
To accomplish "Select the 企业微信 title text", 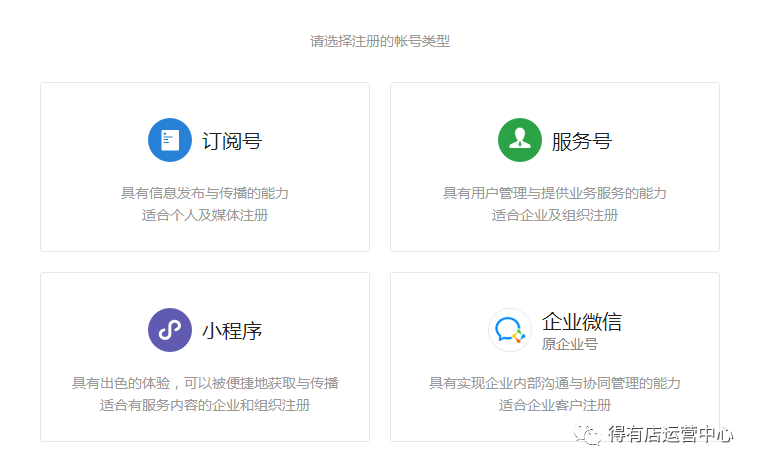I will [x=582, y=321].
